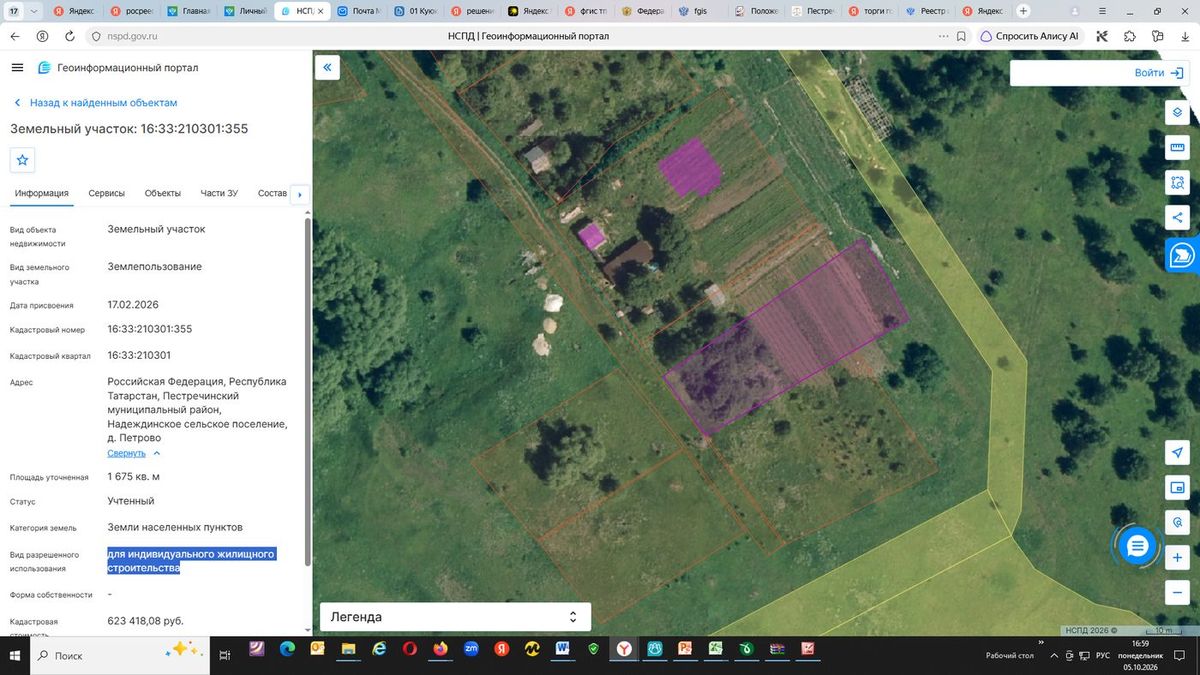Open the browser tab list dropdown
1200x675 pixels.
[36, 10]
